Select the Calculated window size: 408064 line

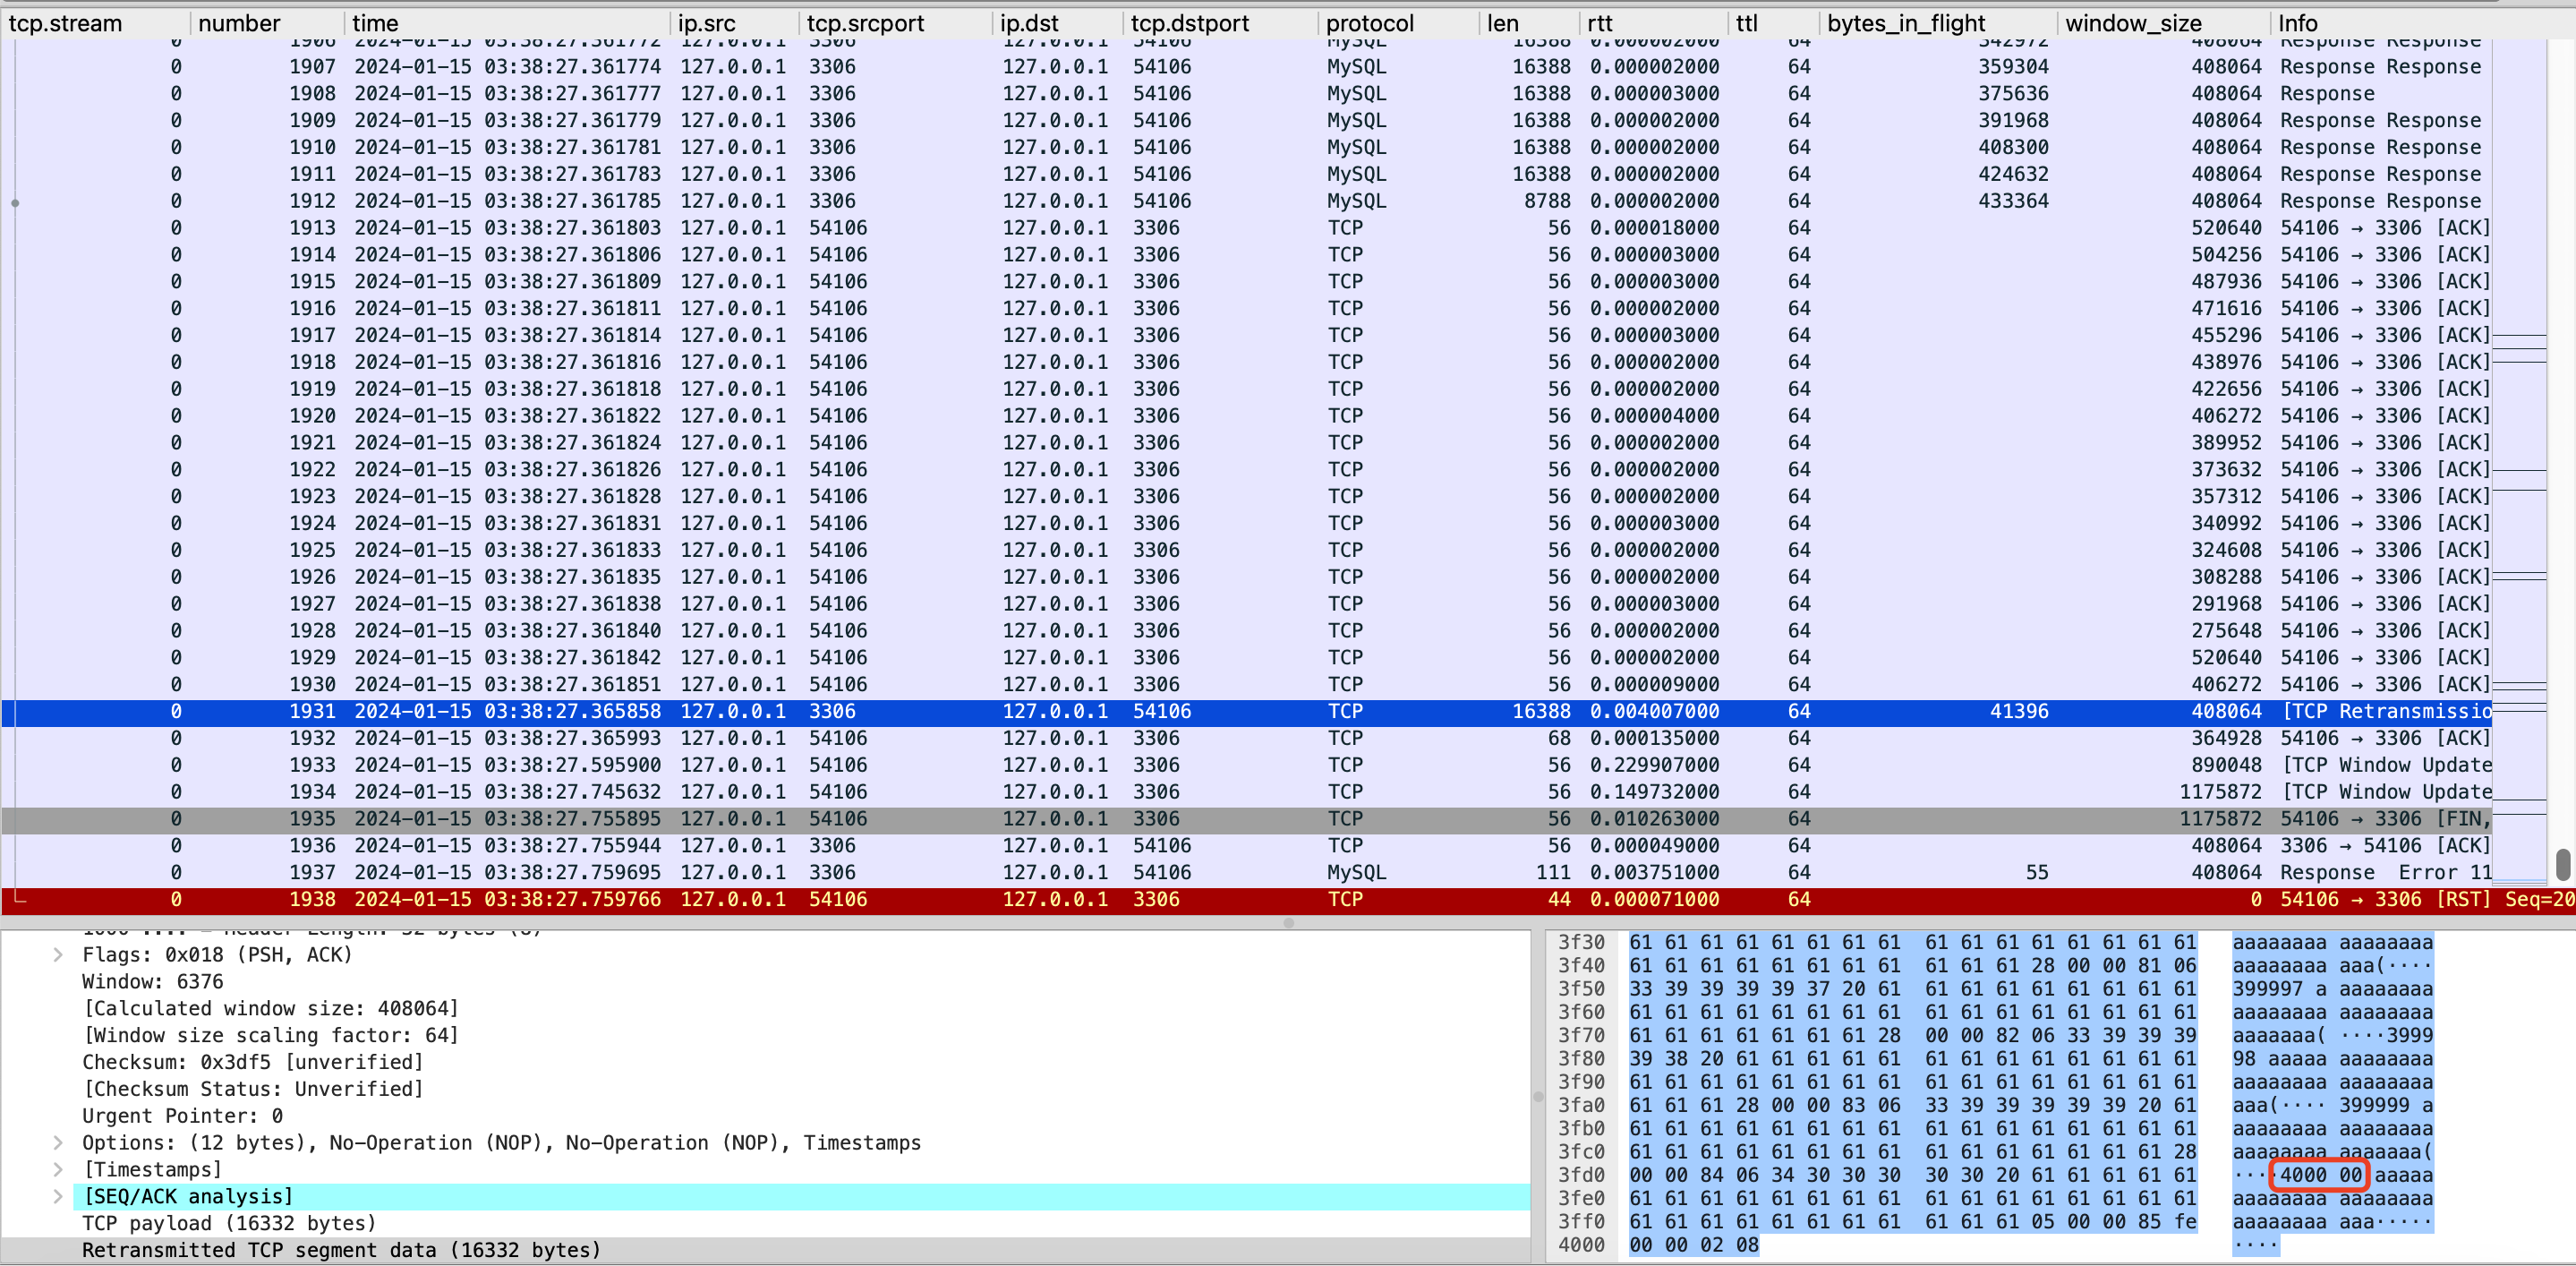(270, 1009)
